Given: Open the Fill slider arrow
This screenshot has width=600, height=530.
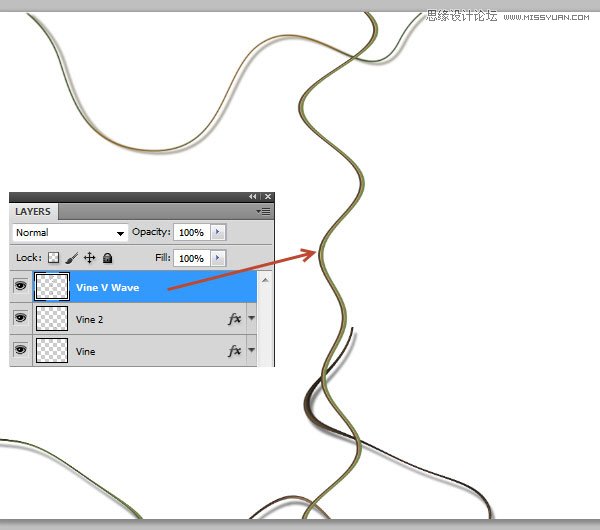Looking at the screenshot, I should 218,258.
